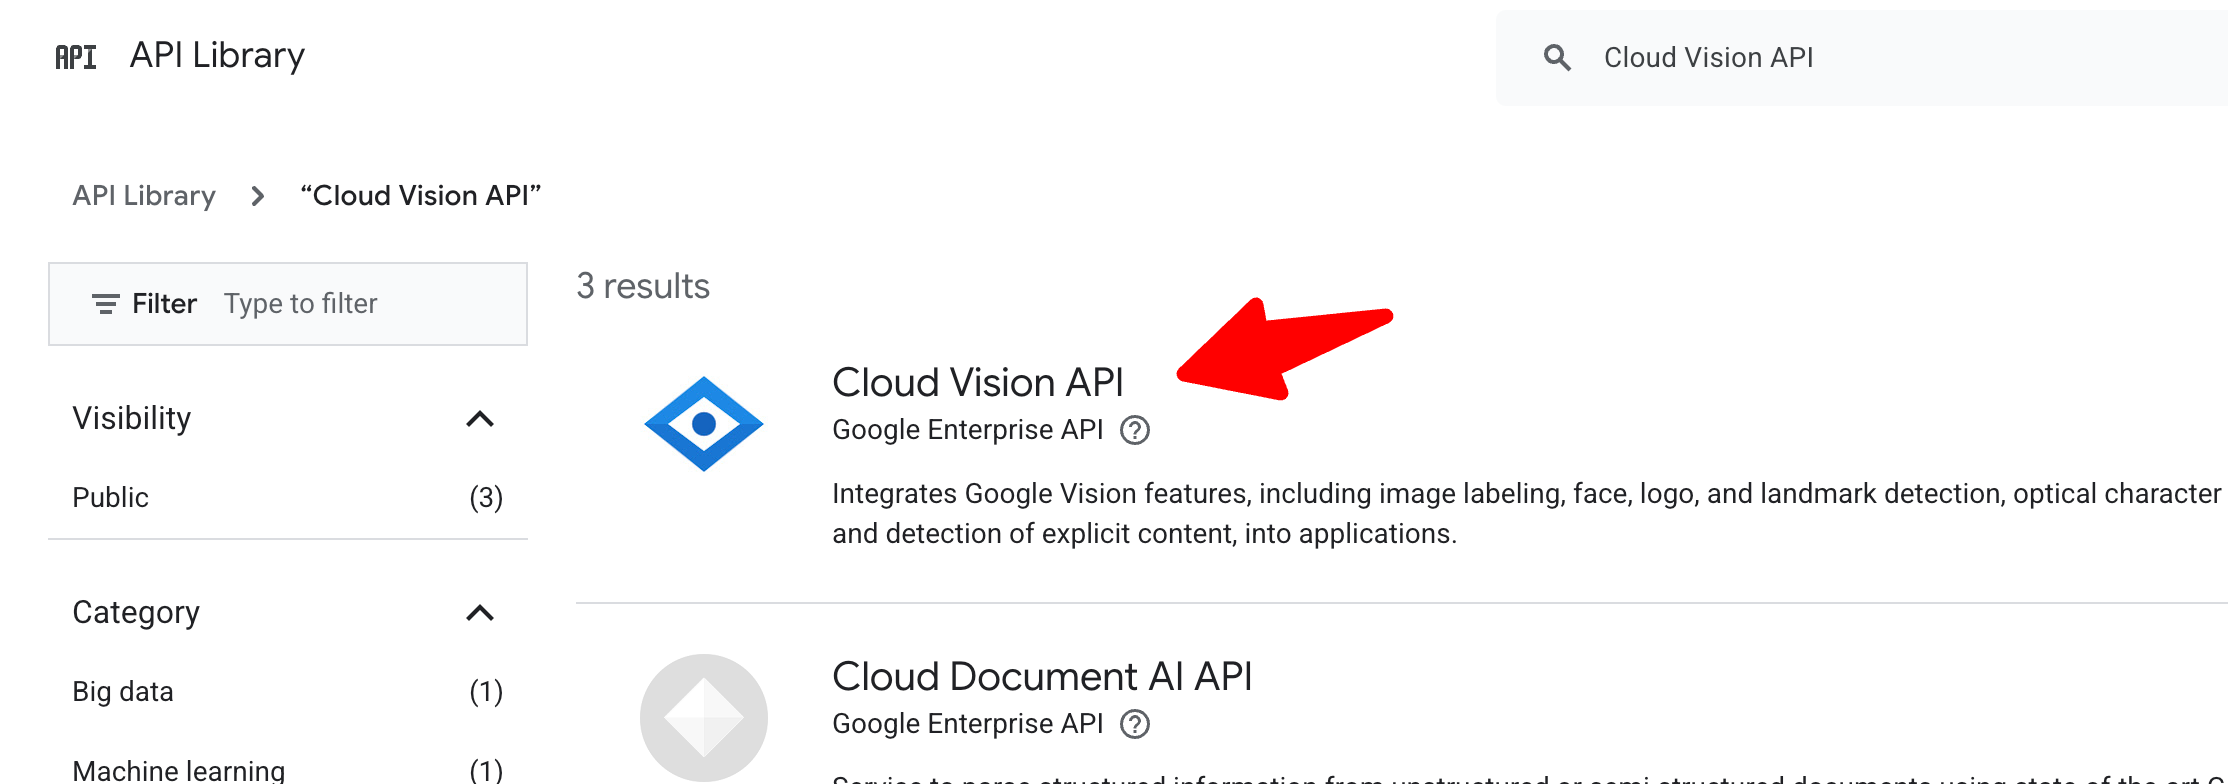Click the Filter lines icon
Viewport: 2228px width, 784px height.
click(105, 304)
